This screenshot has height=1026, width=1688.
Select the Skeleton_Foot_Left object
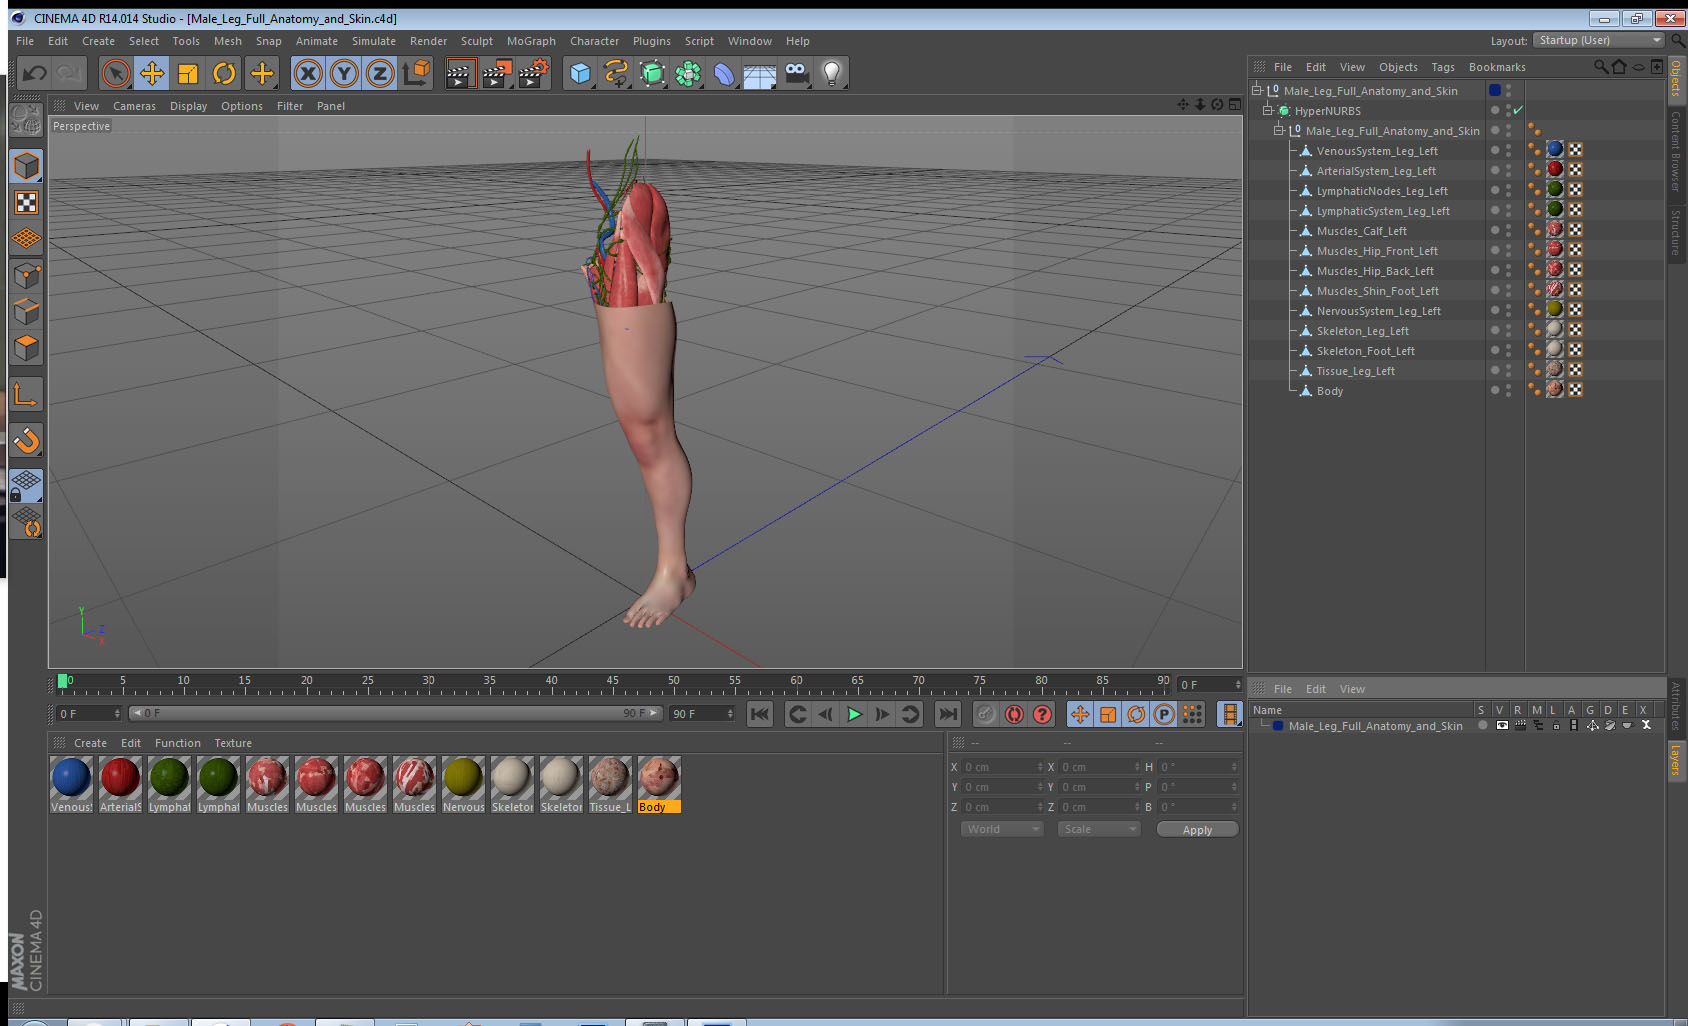coord(1365,351)
